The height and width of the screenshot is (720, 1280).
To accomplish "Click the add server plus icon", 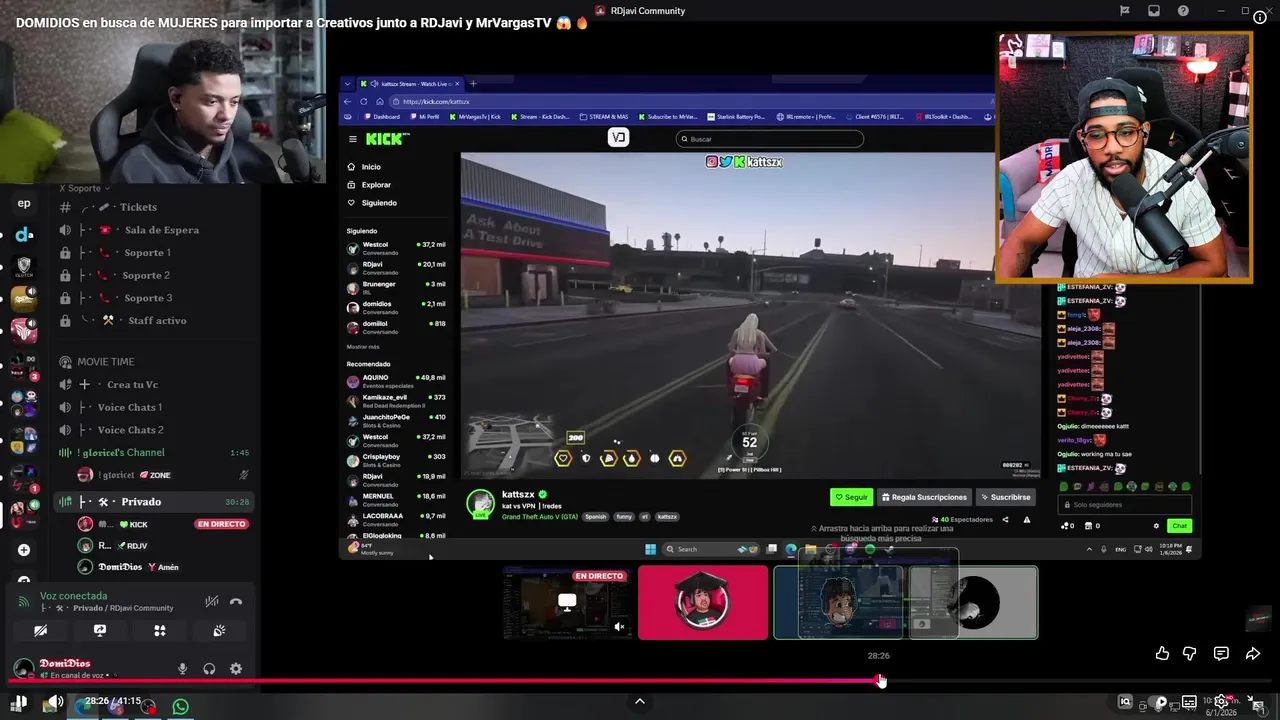I will [24, 549].
